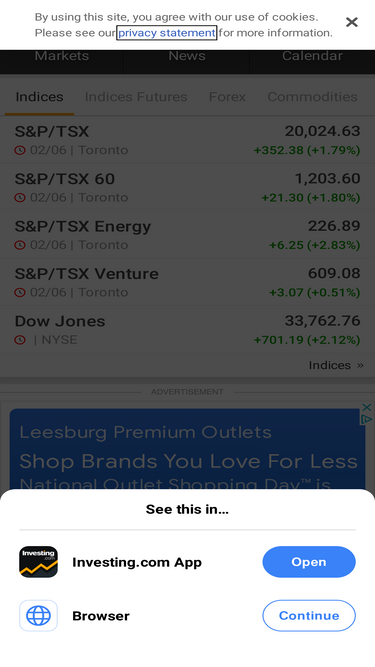Tap the Browser globe icon
The image size is (375, 667).
click(x=38, y=616)
